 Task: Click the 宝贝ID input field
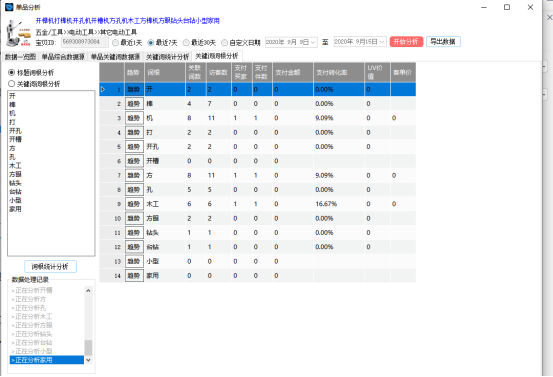click(x=85, y=42)
